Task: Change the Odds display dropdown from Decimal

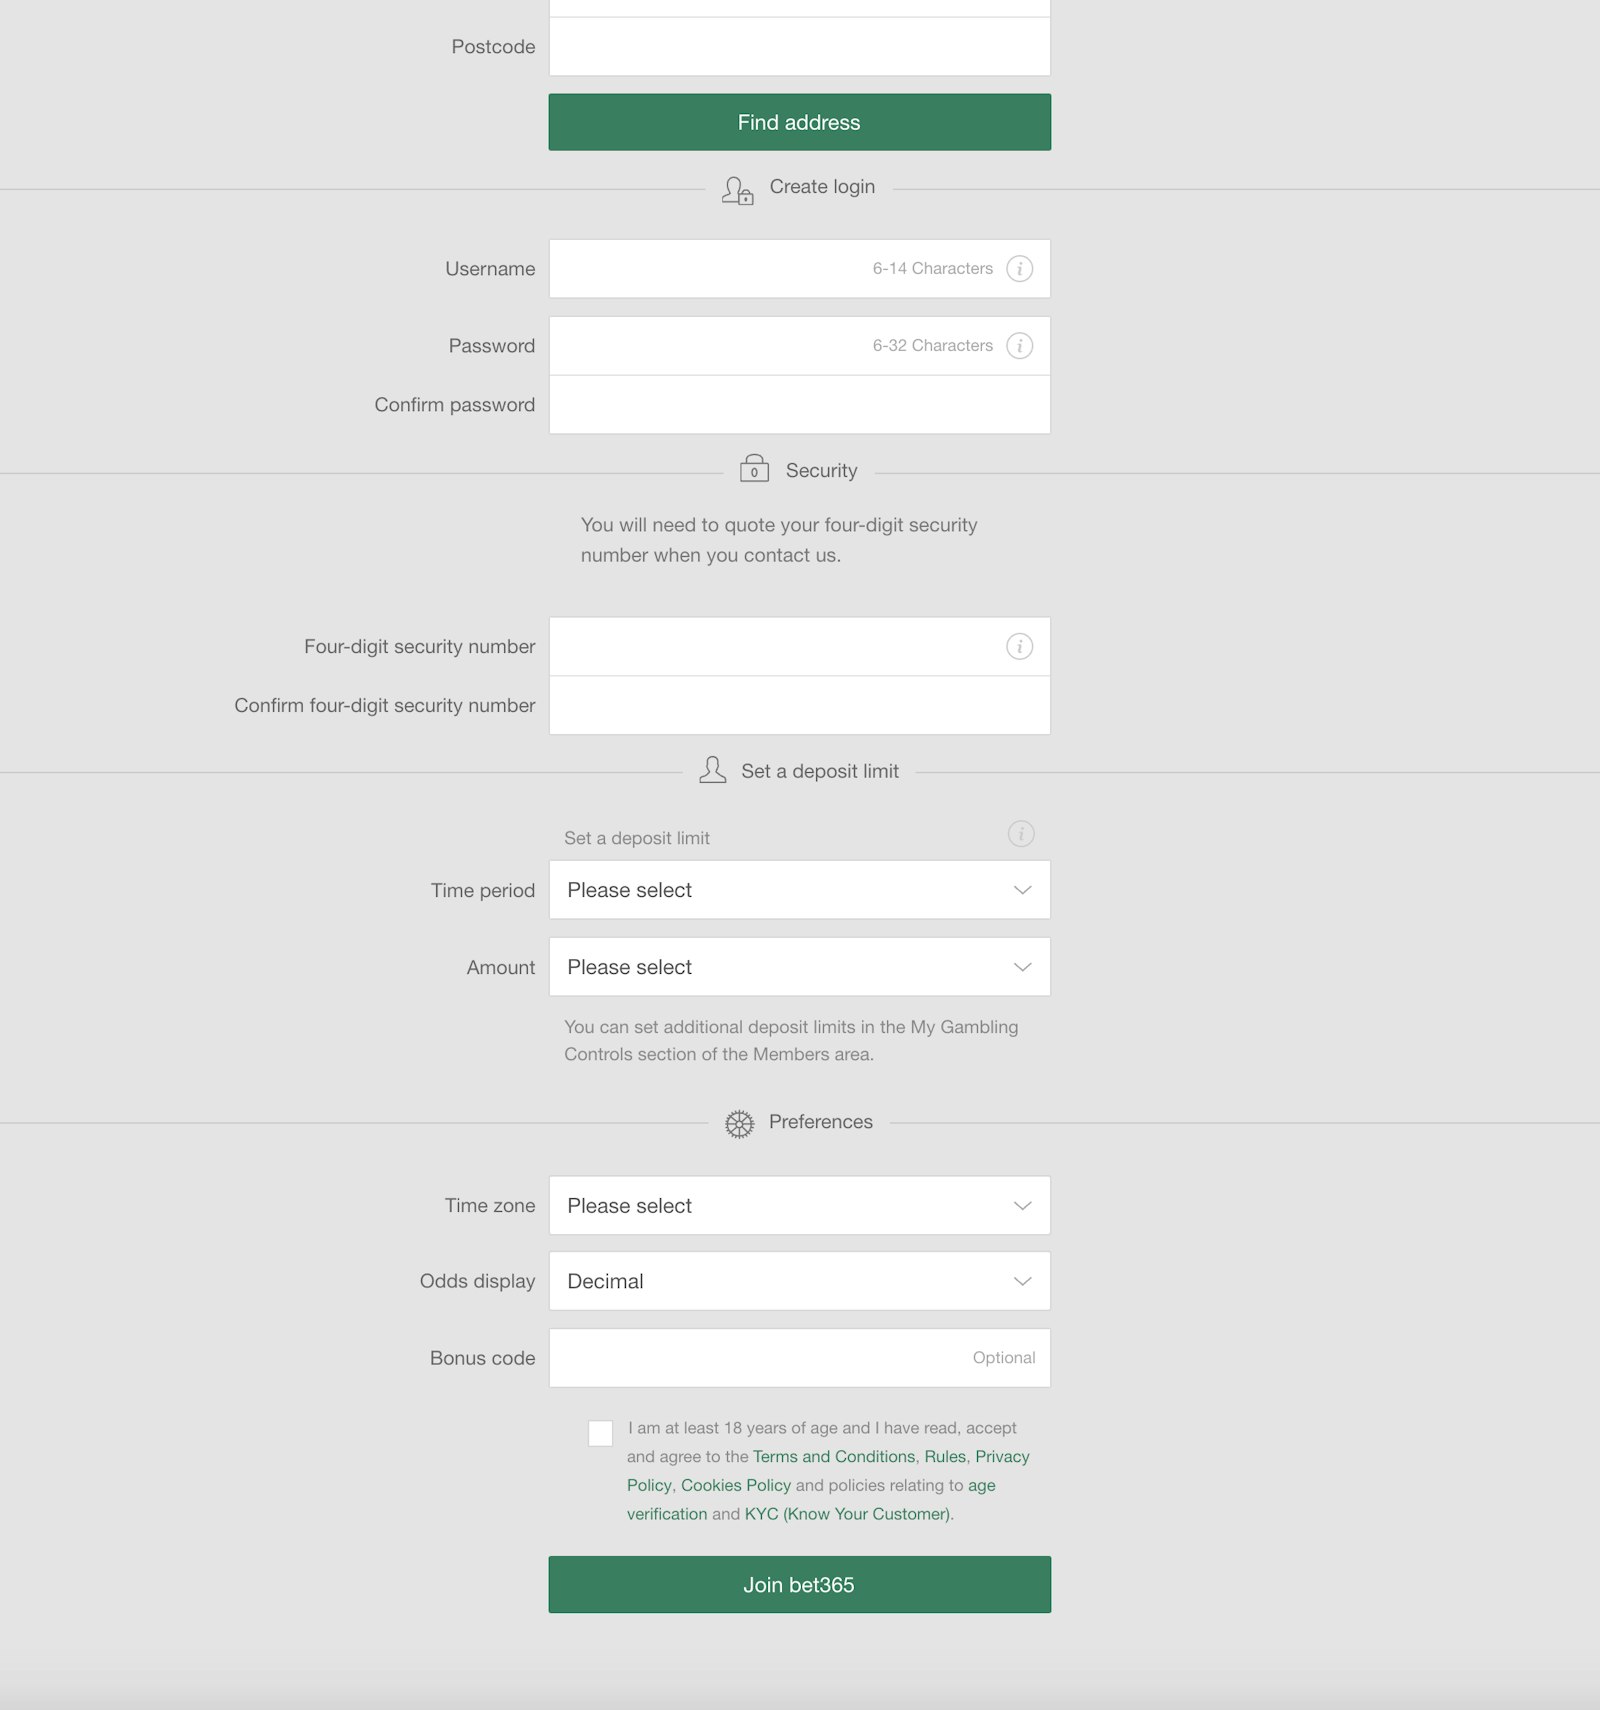Action: pyautogui.click(x=799, y=1282)
